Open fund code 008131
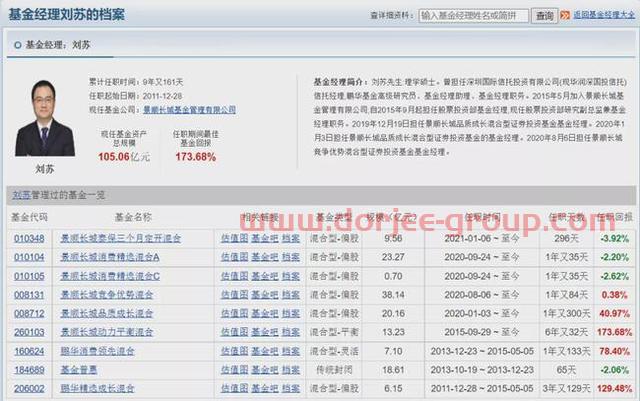640x401 pixels. 29,295
